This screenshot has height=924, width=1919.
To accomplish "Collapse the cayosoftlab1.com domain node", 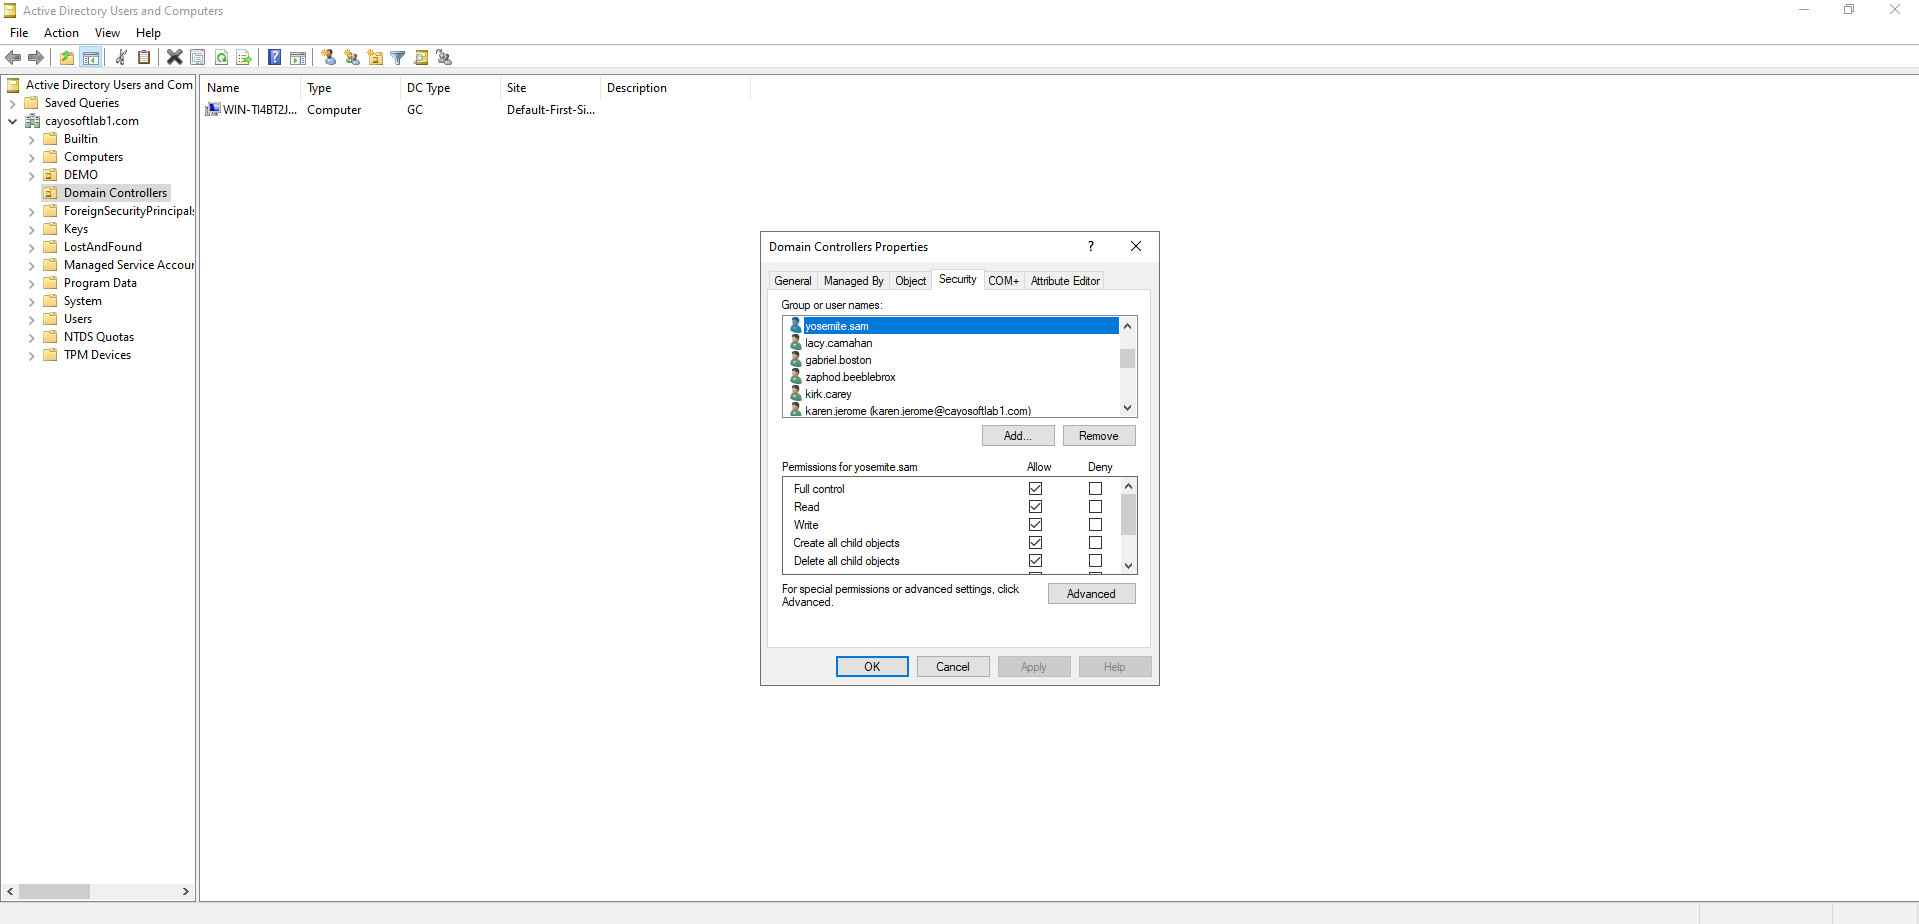I will (x=12, y=122).
